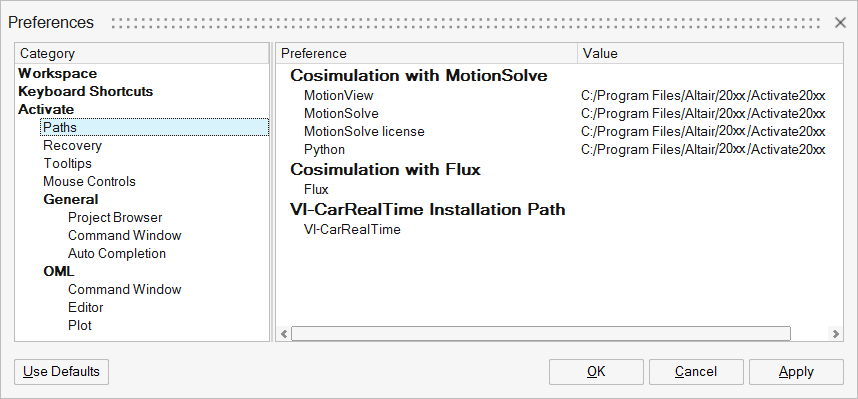The width and height of the screenshot is (858, 399).
Task: Open Mouse Controls preferences
Action: pyautogui.click(x=89, y=182)
